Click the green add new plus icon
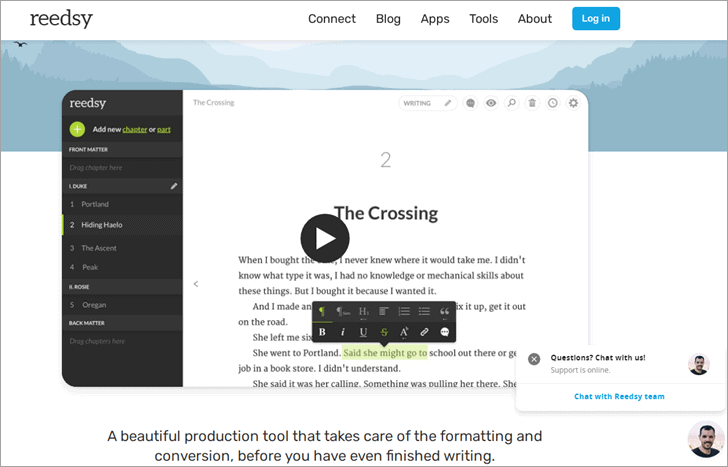728x467 pixels. click(77, 129)
